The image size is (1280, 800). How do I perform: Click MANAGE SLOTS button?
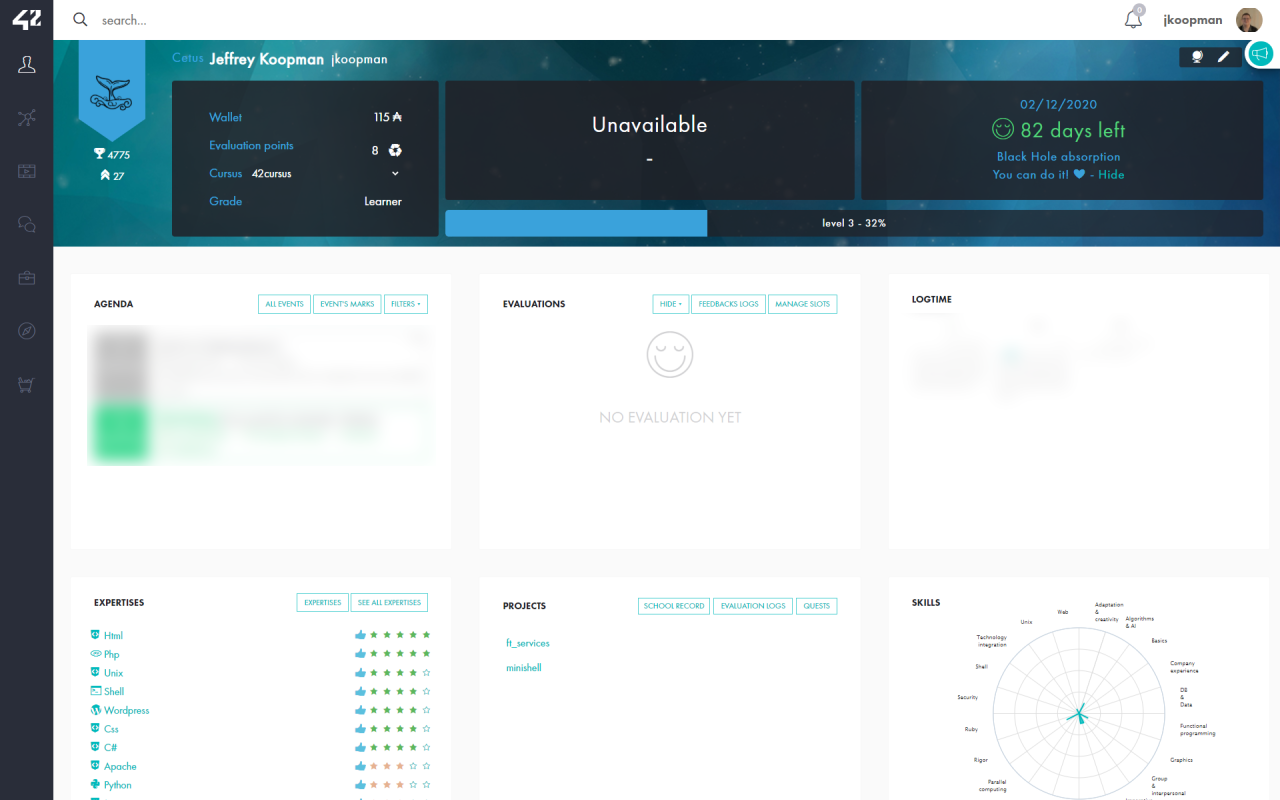803,304
